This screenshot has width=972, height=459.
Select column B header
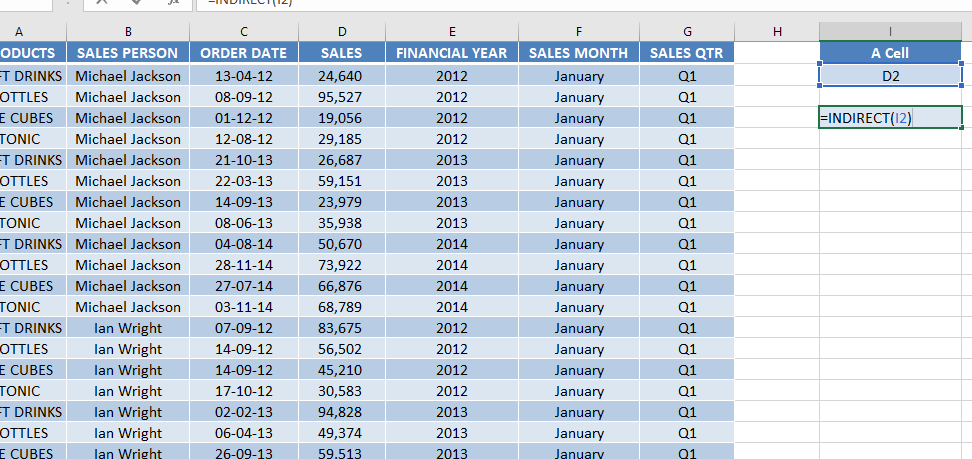coord(128,32)
